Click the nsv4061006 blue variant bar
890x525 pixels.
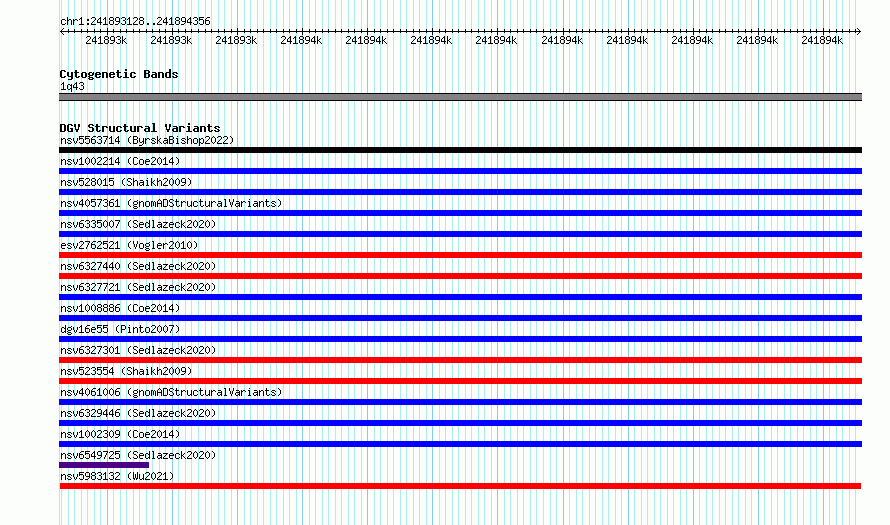pos(460,402)
